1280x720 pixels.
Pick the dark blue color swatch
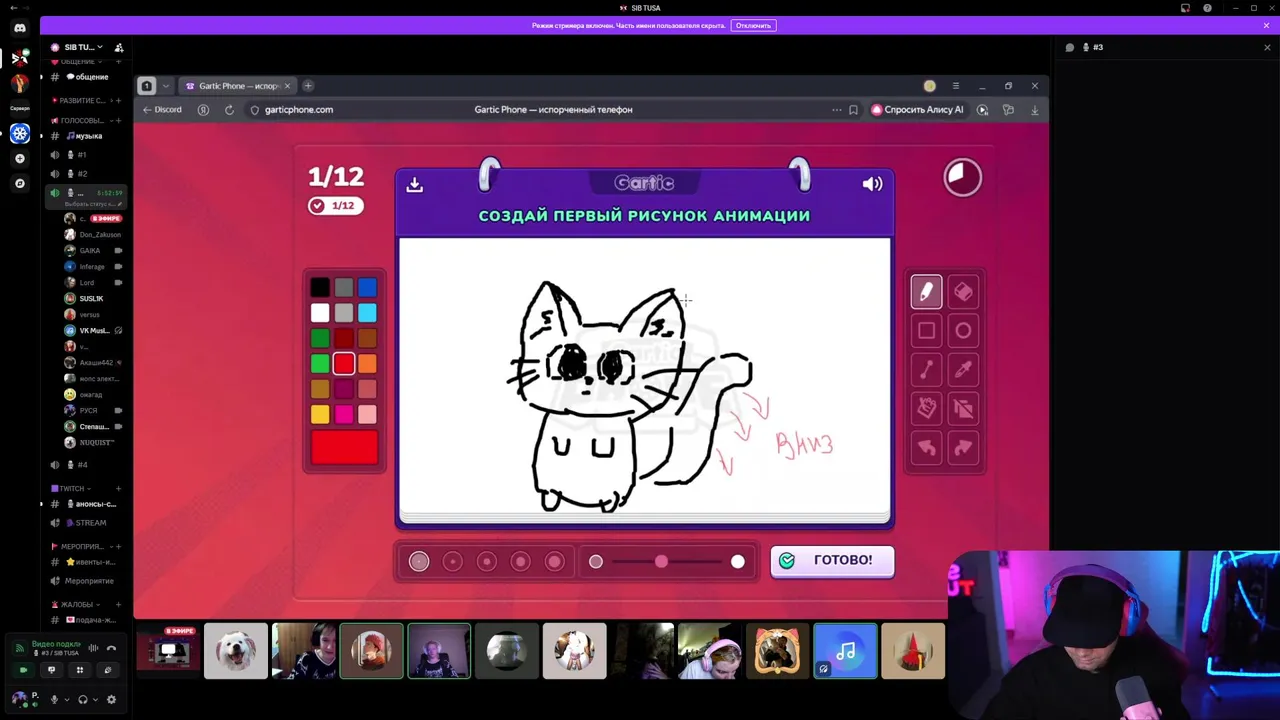click(x=368, y=288)
